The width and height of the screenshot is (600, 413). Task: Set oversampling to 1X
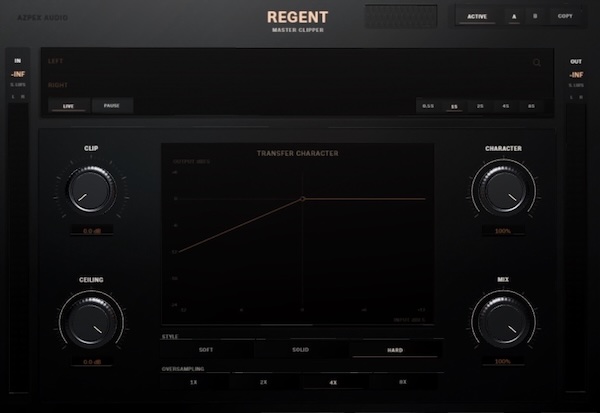pos(194,382)
